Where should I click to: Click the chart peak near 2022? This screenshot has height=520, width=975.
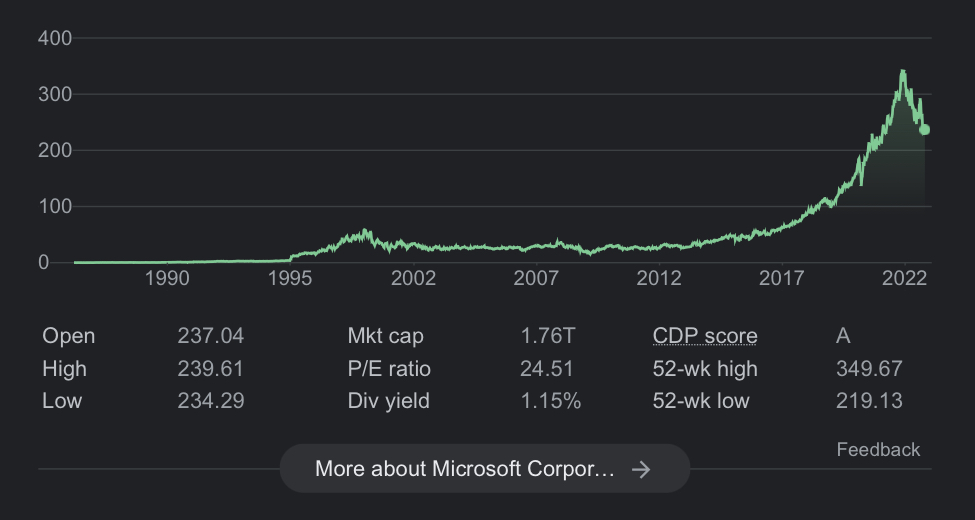[x=903, y=71]
